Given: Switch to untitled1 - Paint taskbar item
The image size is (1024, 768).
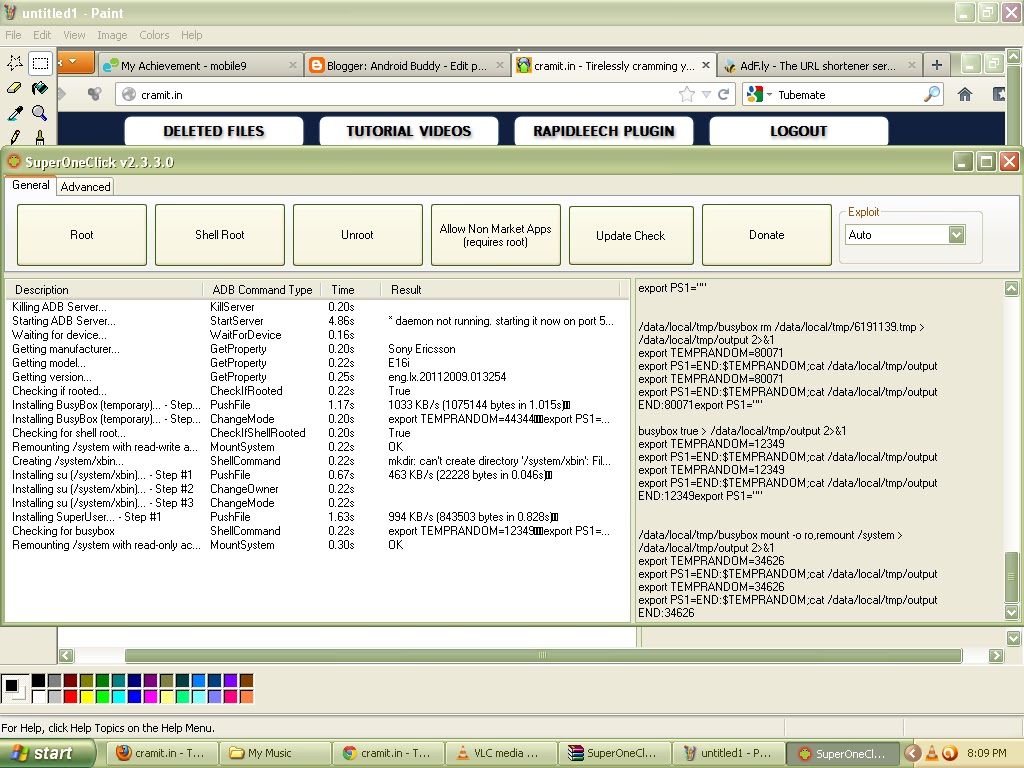Looking at the screenshot, I should (728, 753).
